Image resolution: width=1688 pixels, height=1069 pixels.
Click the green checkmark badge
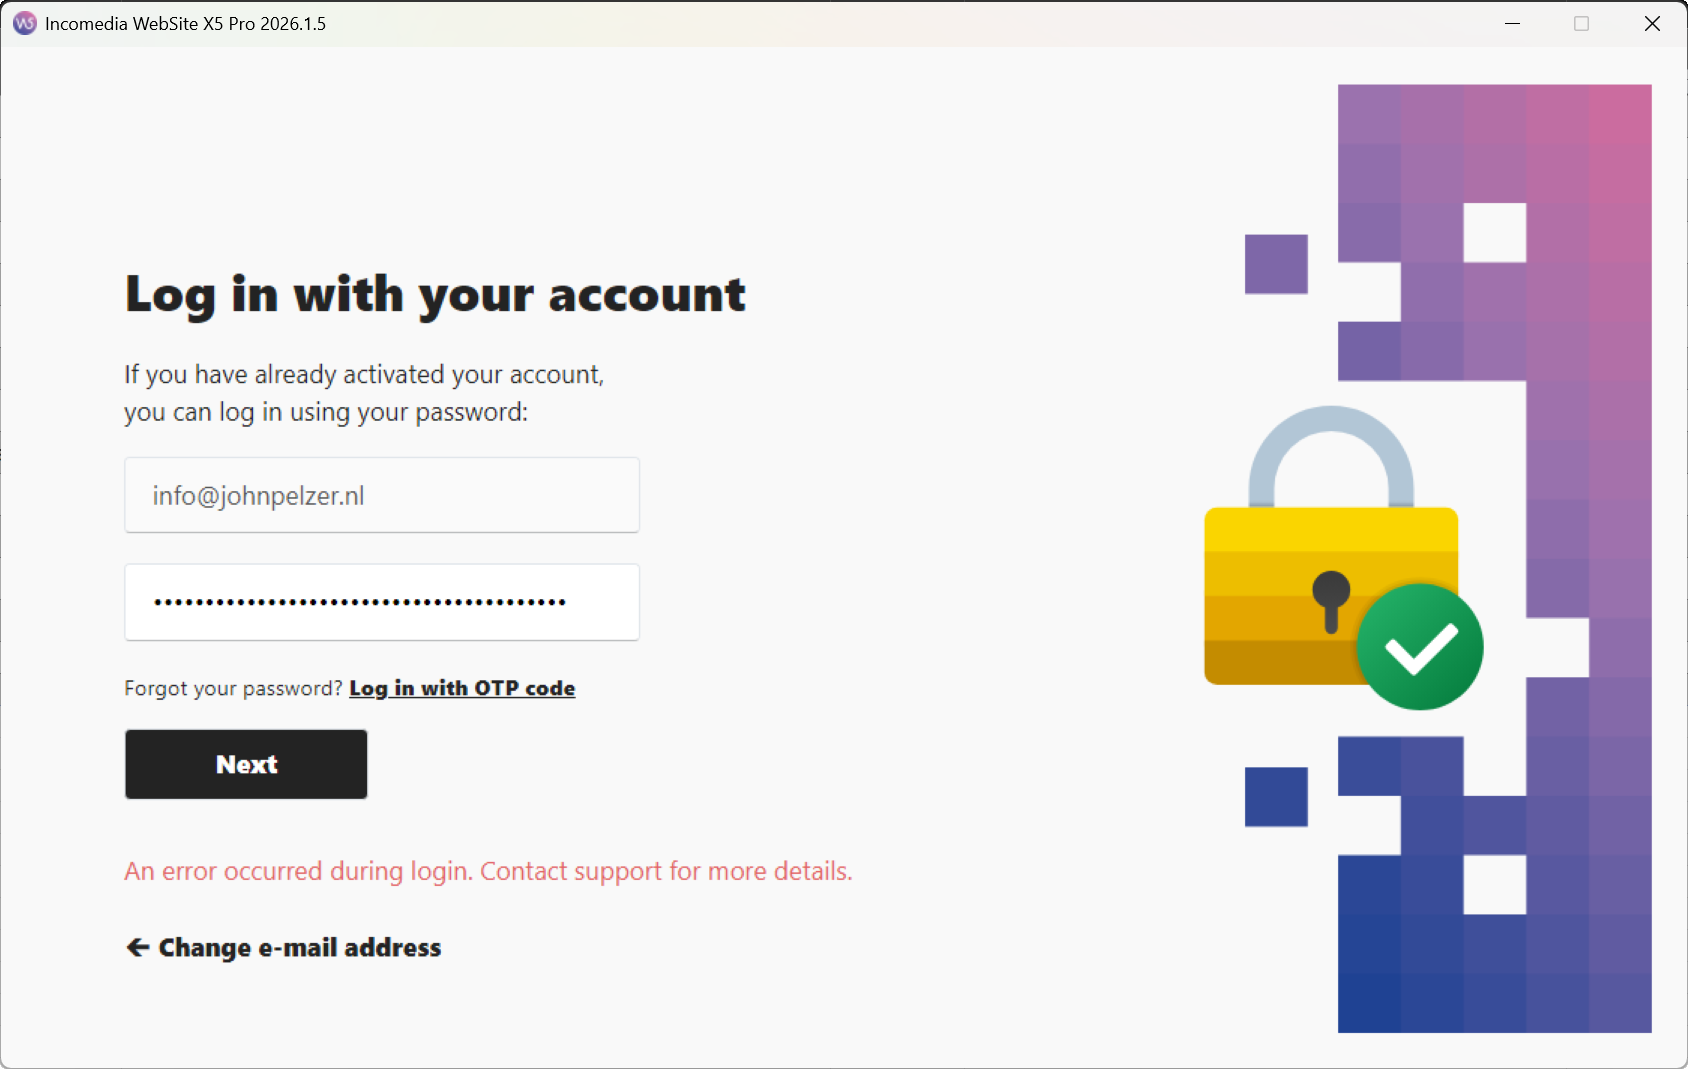1420,647
